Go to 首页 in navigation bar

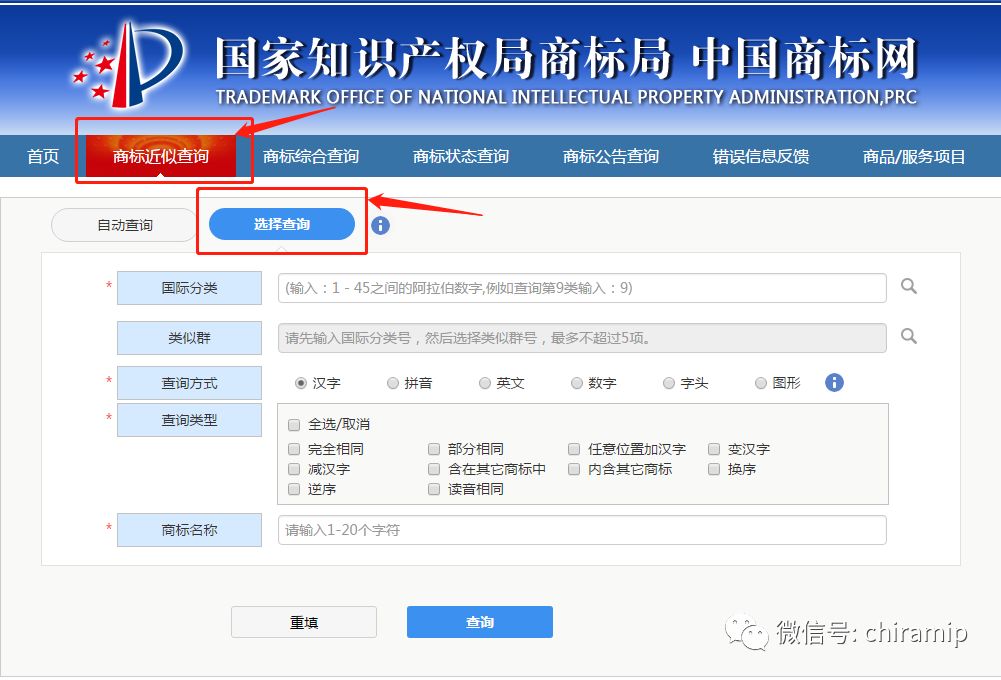(x=43, y=156)
